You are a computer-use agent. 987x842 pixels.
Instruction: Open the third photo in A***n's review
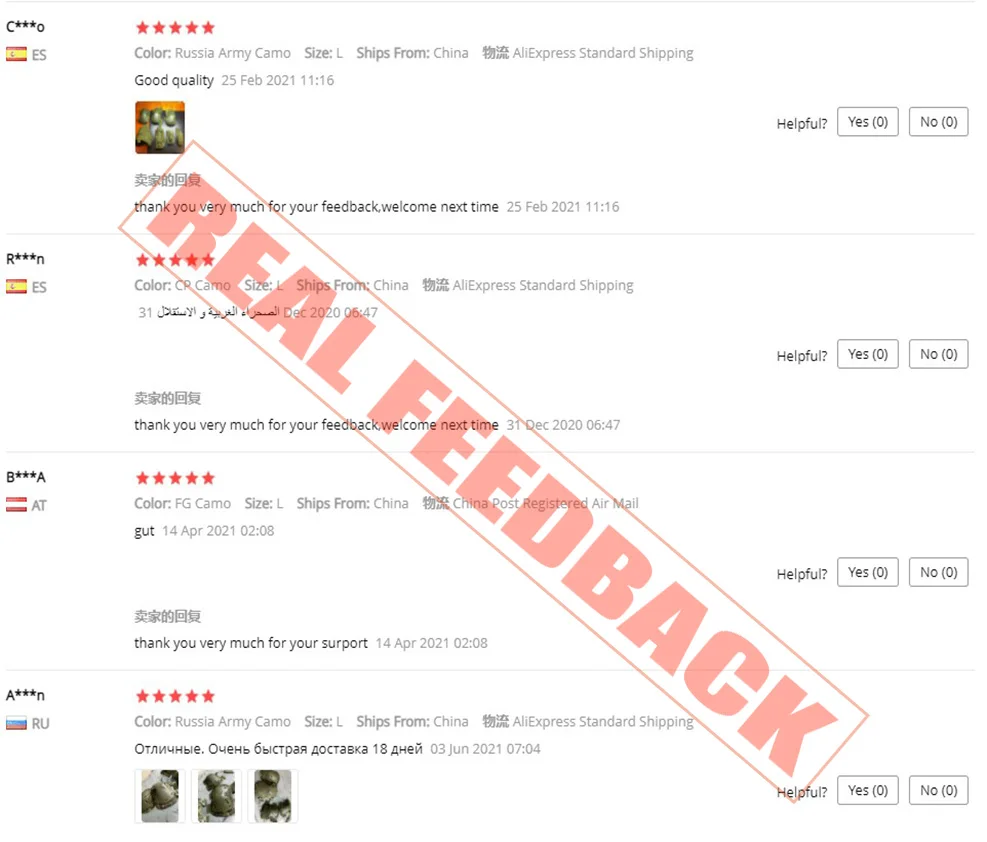coord(273,796)
